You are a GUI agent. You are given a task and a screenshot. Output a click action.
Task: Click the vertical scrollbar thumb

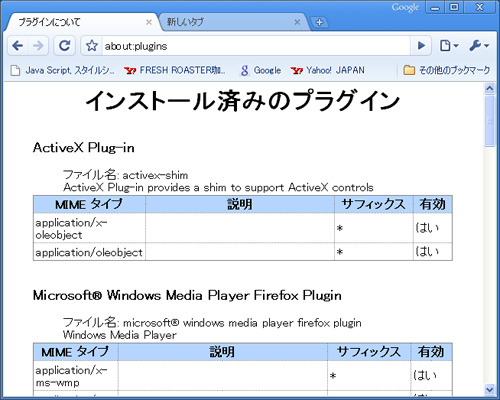pyautogui.click(x=489, y=121)
